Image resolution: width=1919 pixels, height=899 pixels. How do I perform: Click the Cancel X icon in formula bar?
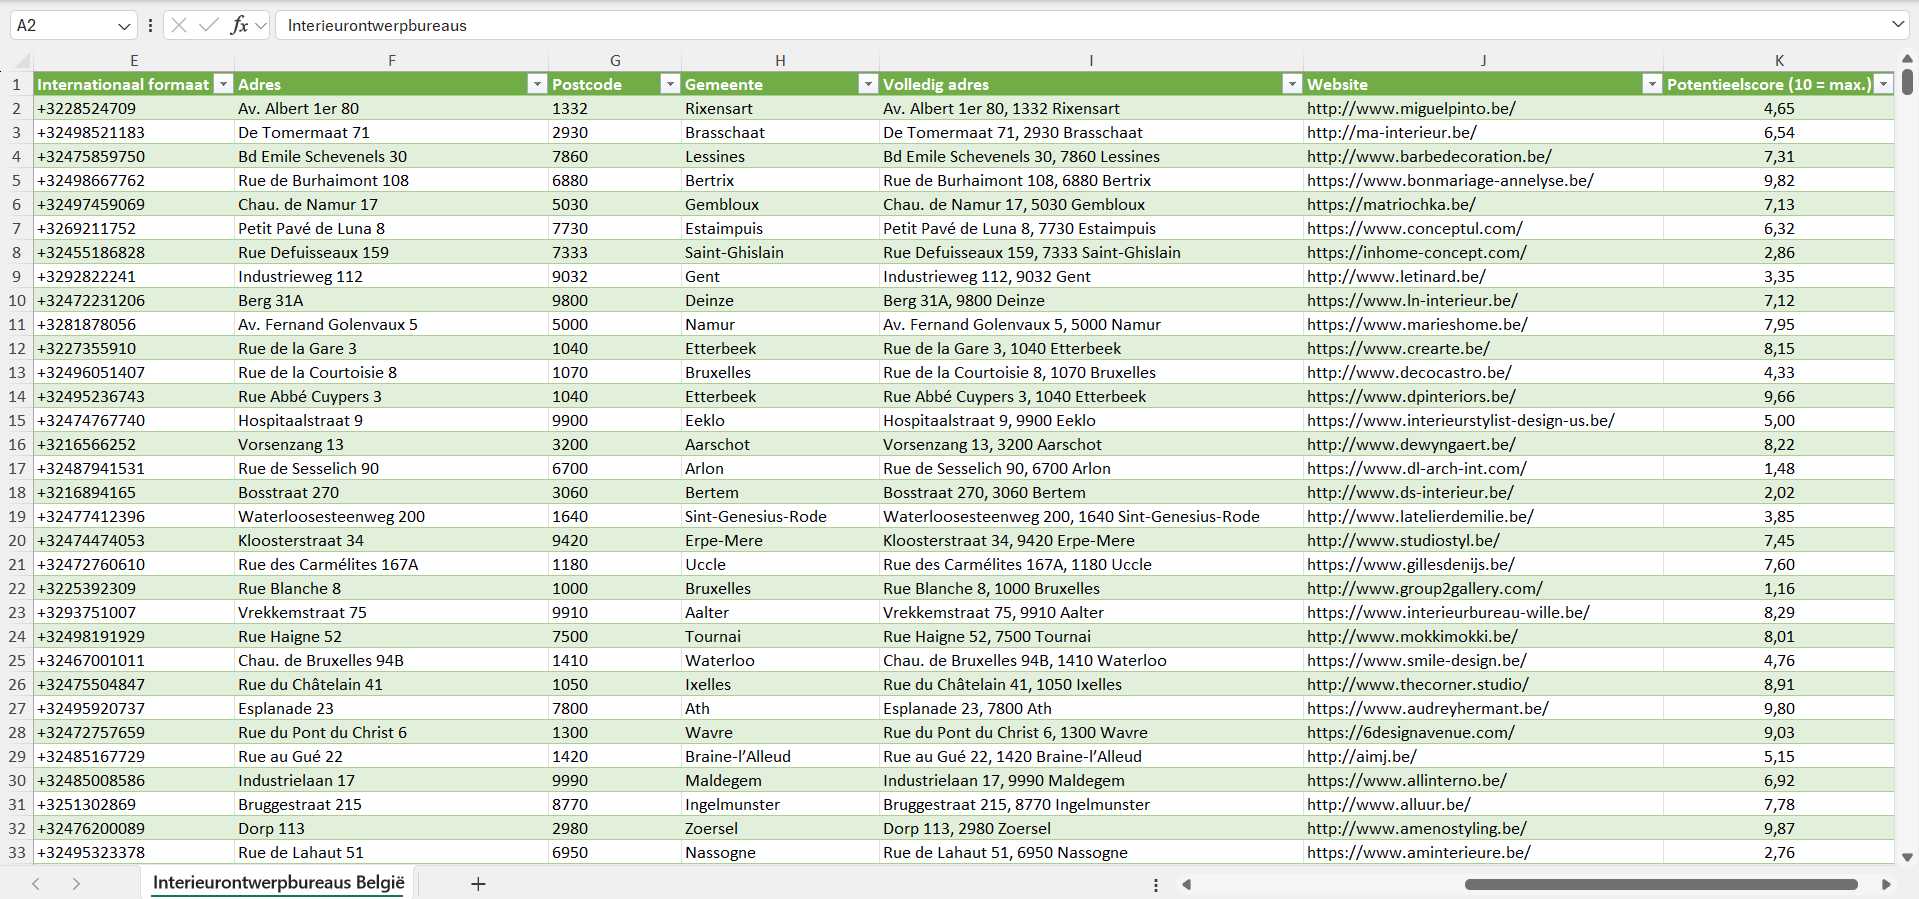coord(179,25)
